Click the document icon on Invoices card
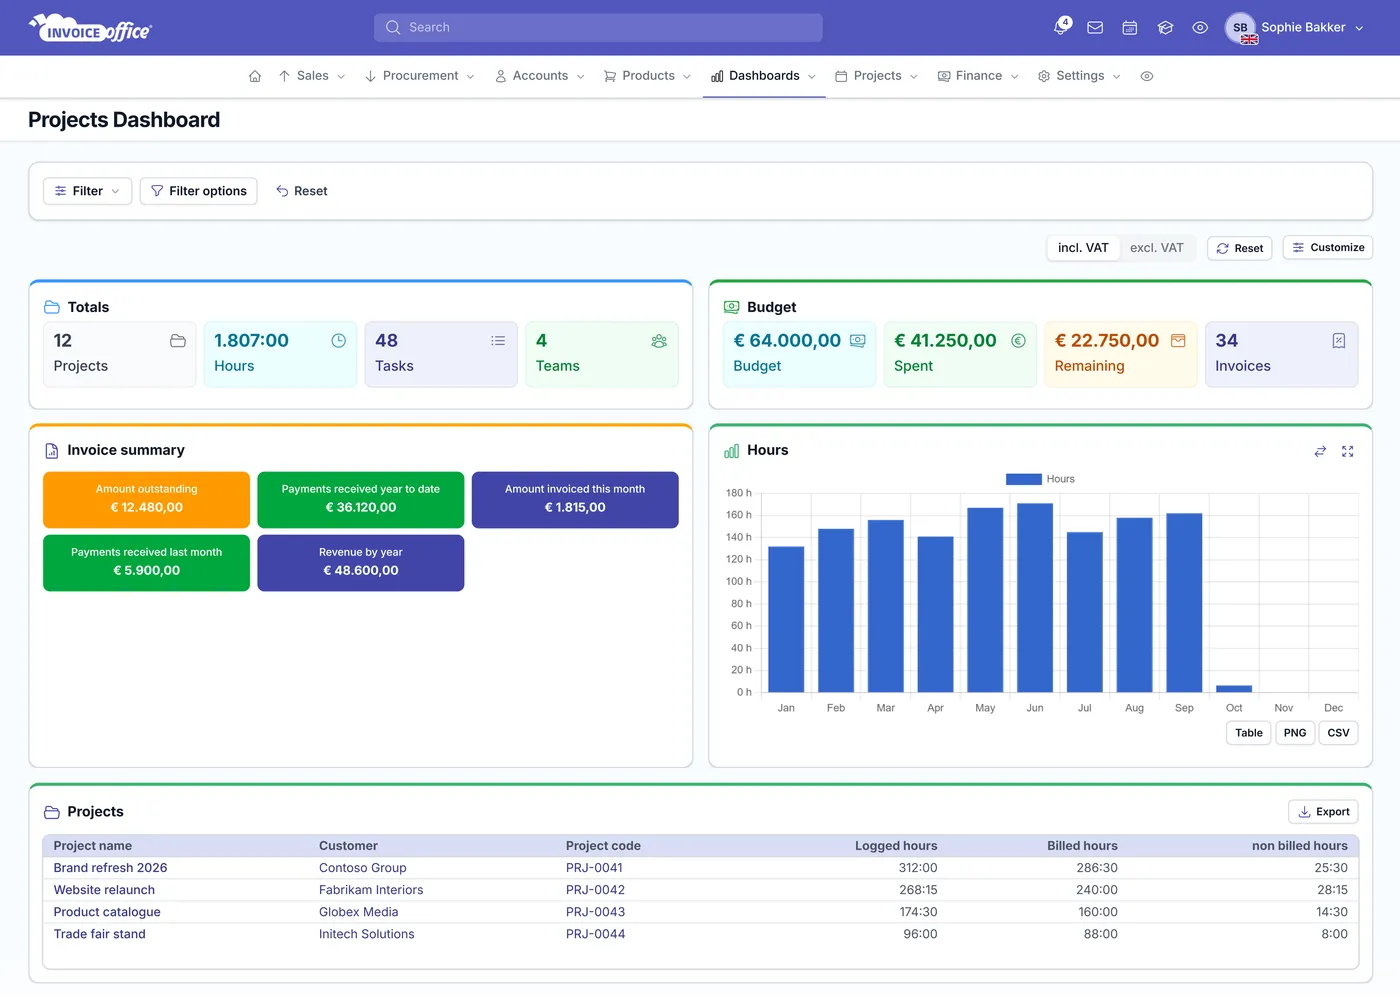The height and width of the screenshot is (995, 1400). [x=1339, y=341]
